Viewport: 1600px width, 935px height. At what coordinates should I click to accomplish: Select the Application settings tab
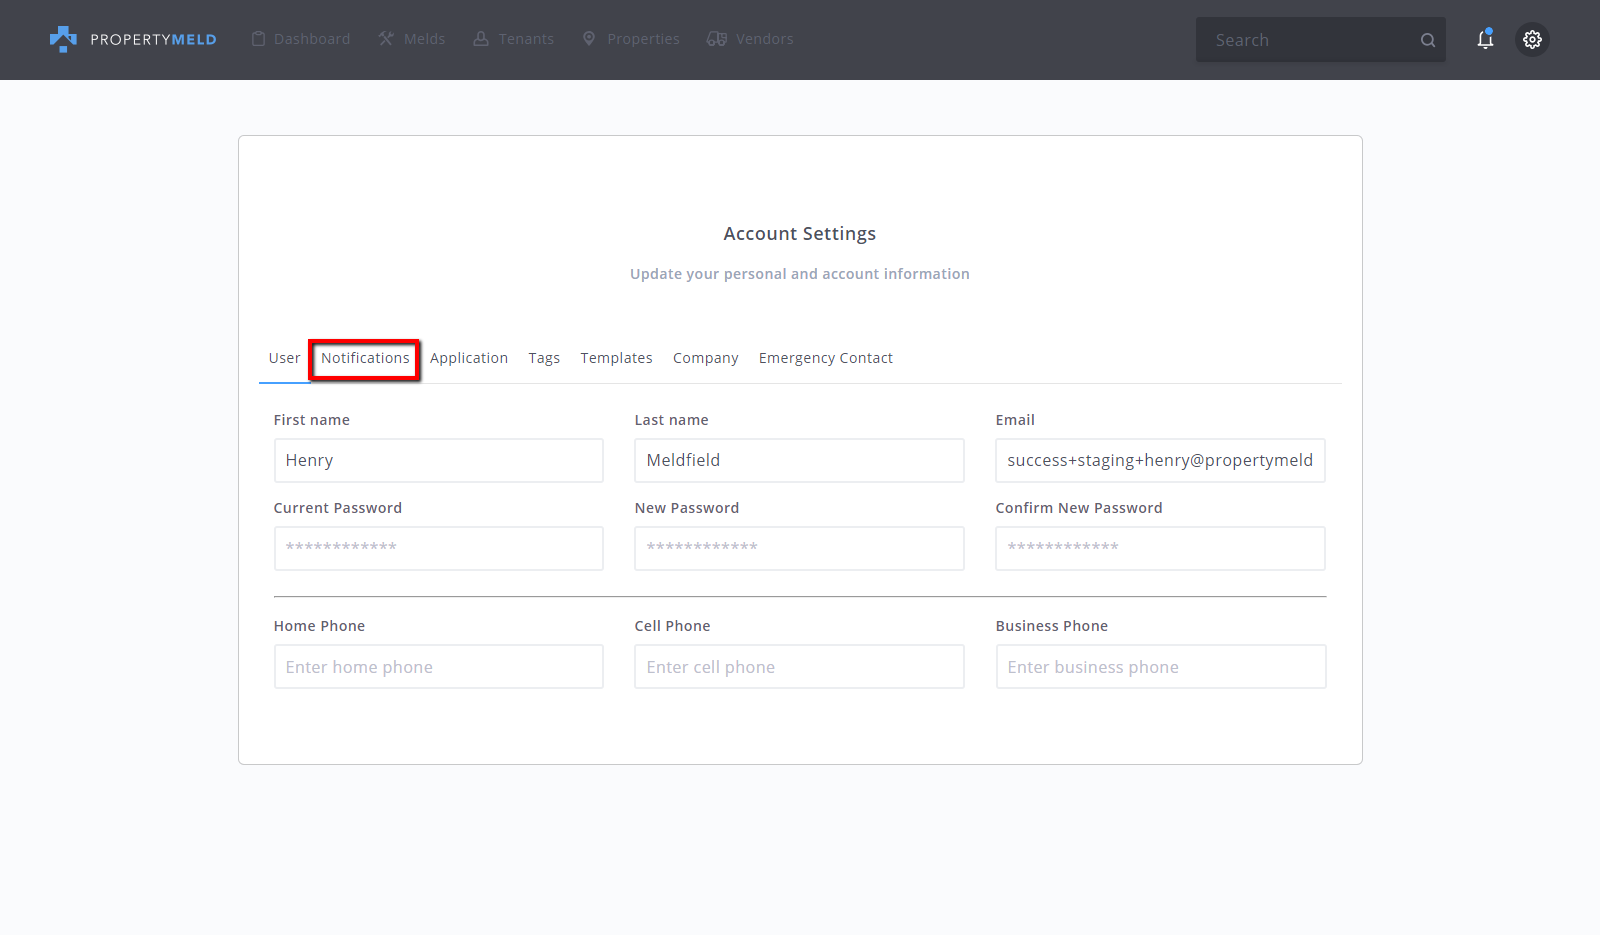click(469, 358)
